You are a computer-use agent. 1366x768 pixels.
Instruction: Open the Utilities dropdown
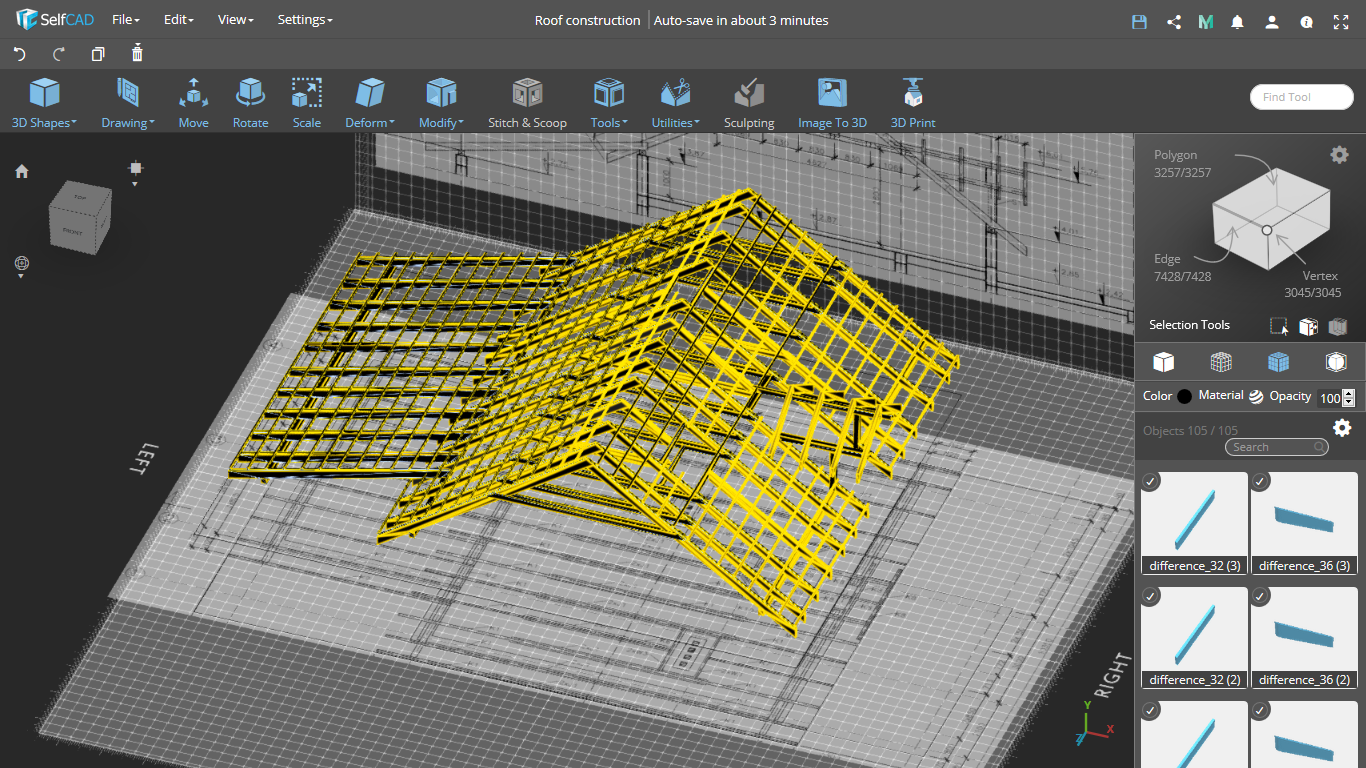click(676, 104)
